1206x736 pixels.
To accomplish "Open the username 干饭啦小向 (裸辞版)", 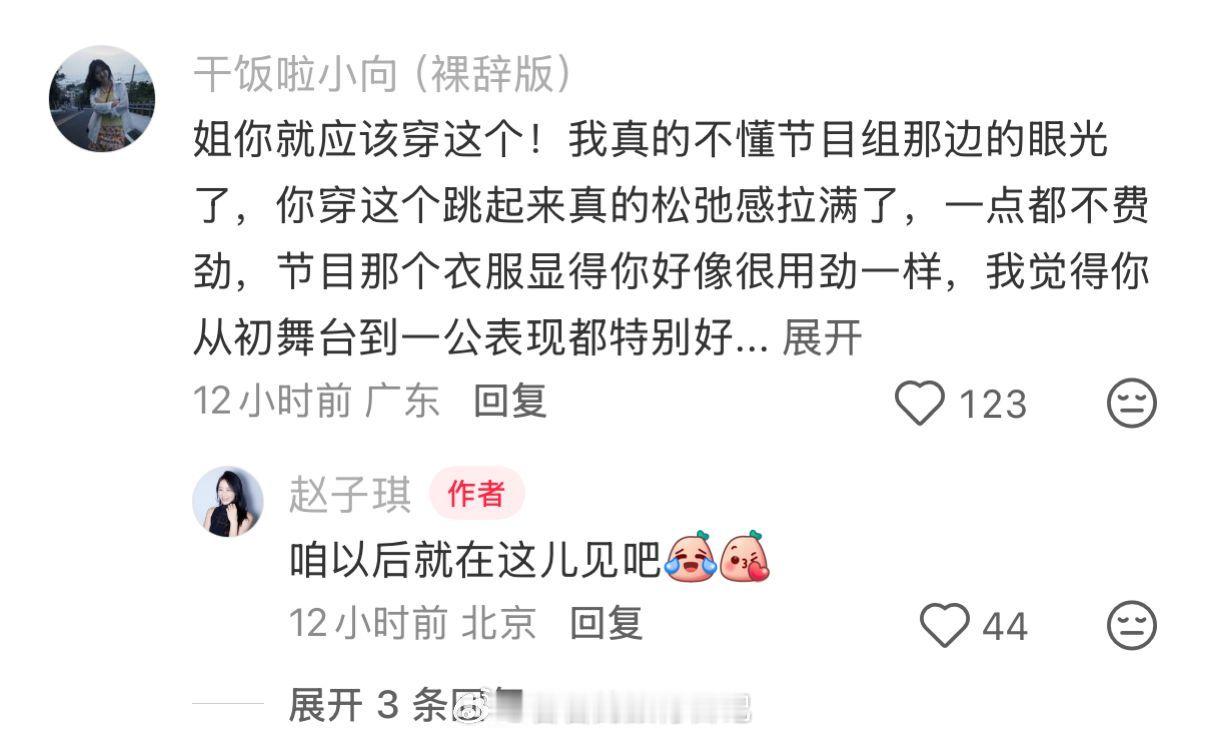I will 383,74.
